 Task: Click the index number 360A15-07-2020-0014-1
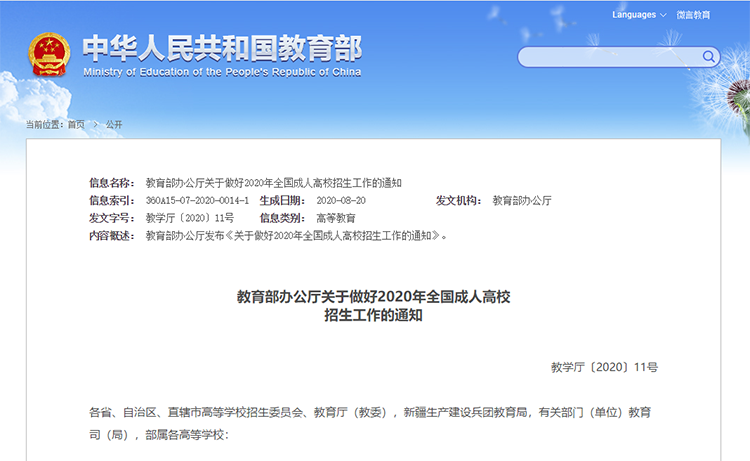click(x=197, y=201)
